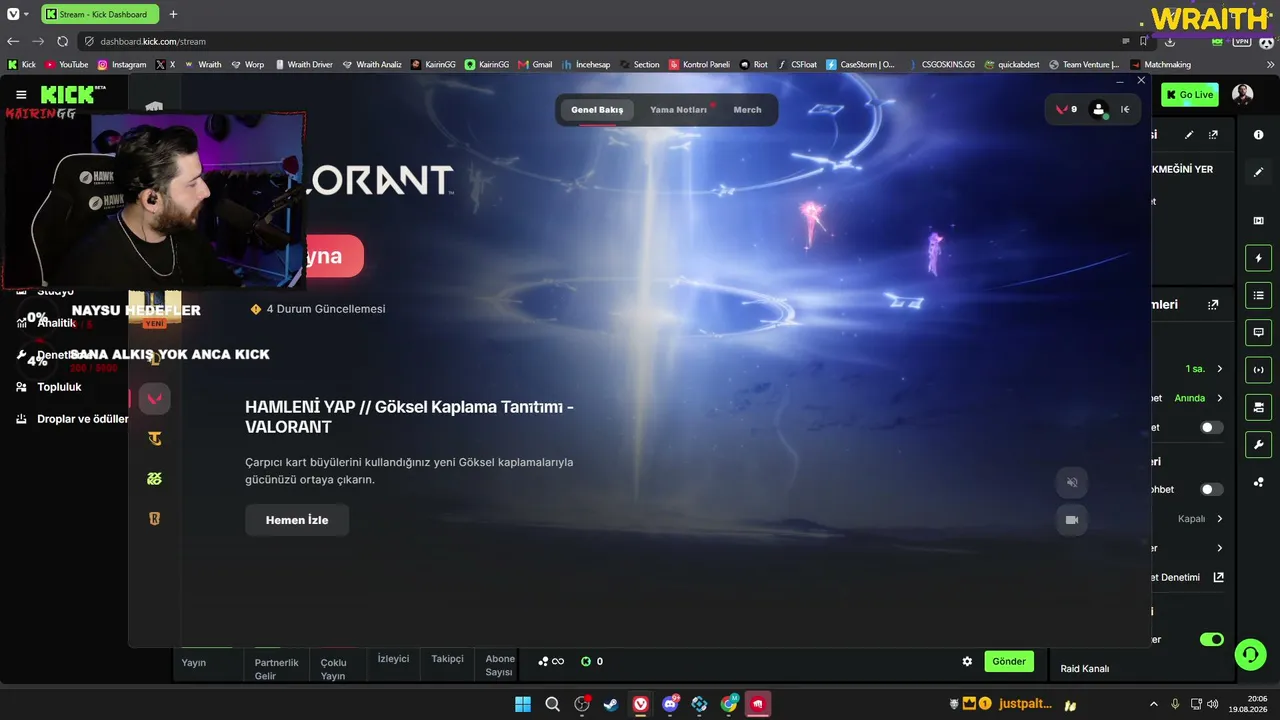
Task: Select the Valorant game icon in Riot Client sidebar
Action: tap(154, 398)
